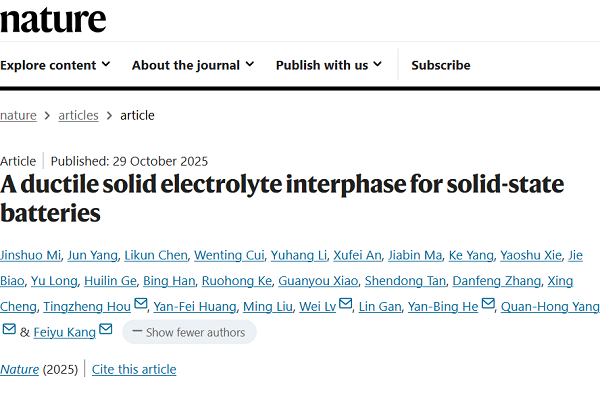Screen dimensions: 600x400
Task: Click the email icon next to Wei Lv
Action: pos(346,305)
